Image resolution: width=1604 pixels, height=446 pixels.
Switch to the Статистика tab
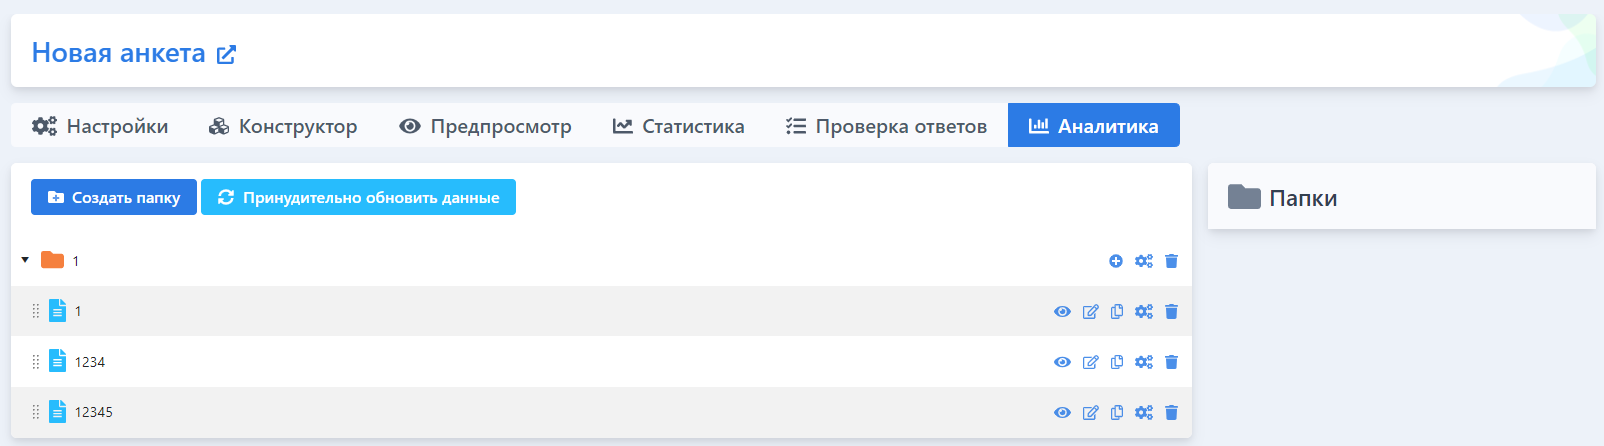tap(679, 126)
